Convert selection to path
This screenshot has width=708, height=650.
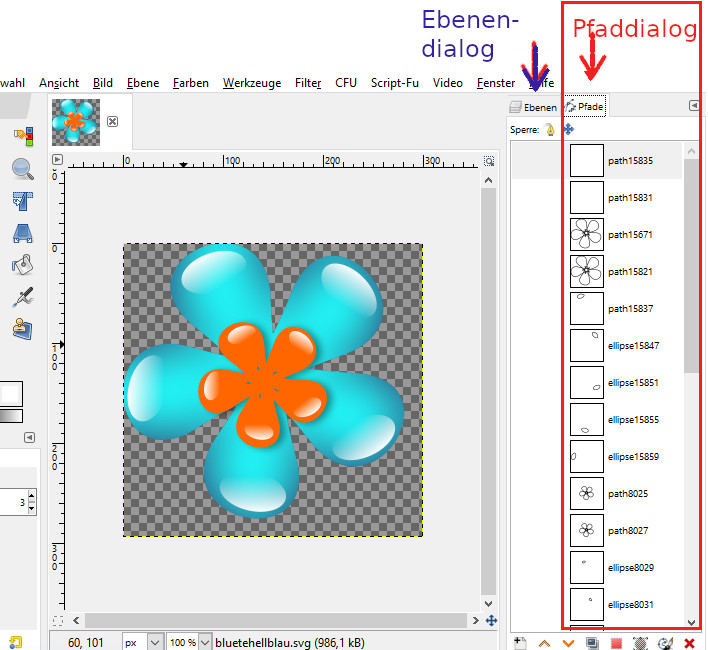point(640,643)
